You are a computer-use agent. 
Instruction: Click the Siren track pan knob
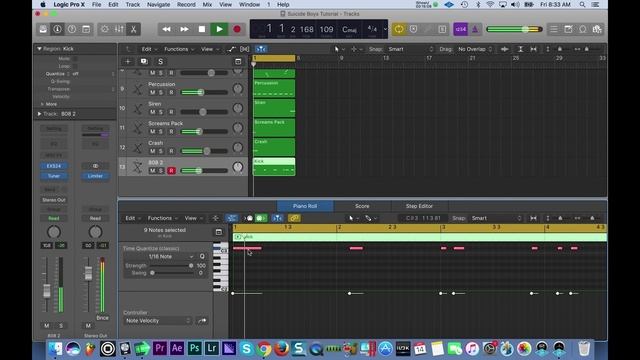point(238,108)
